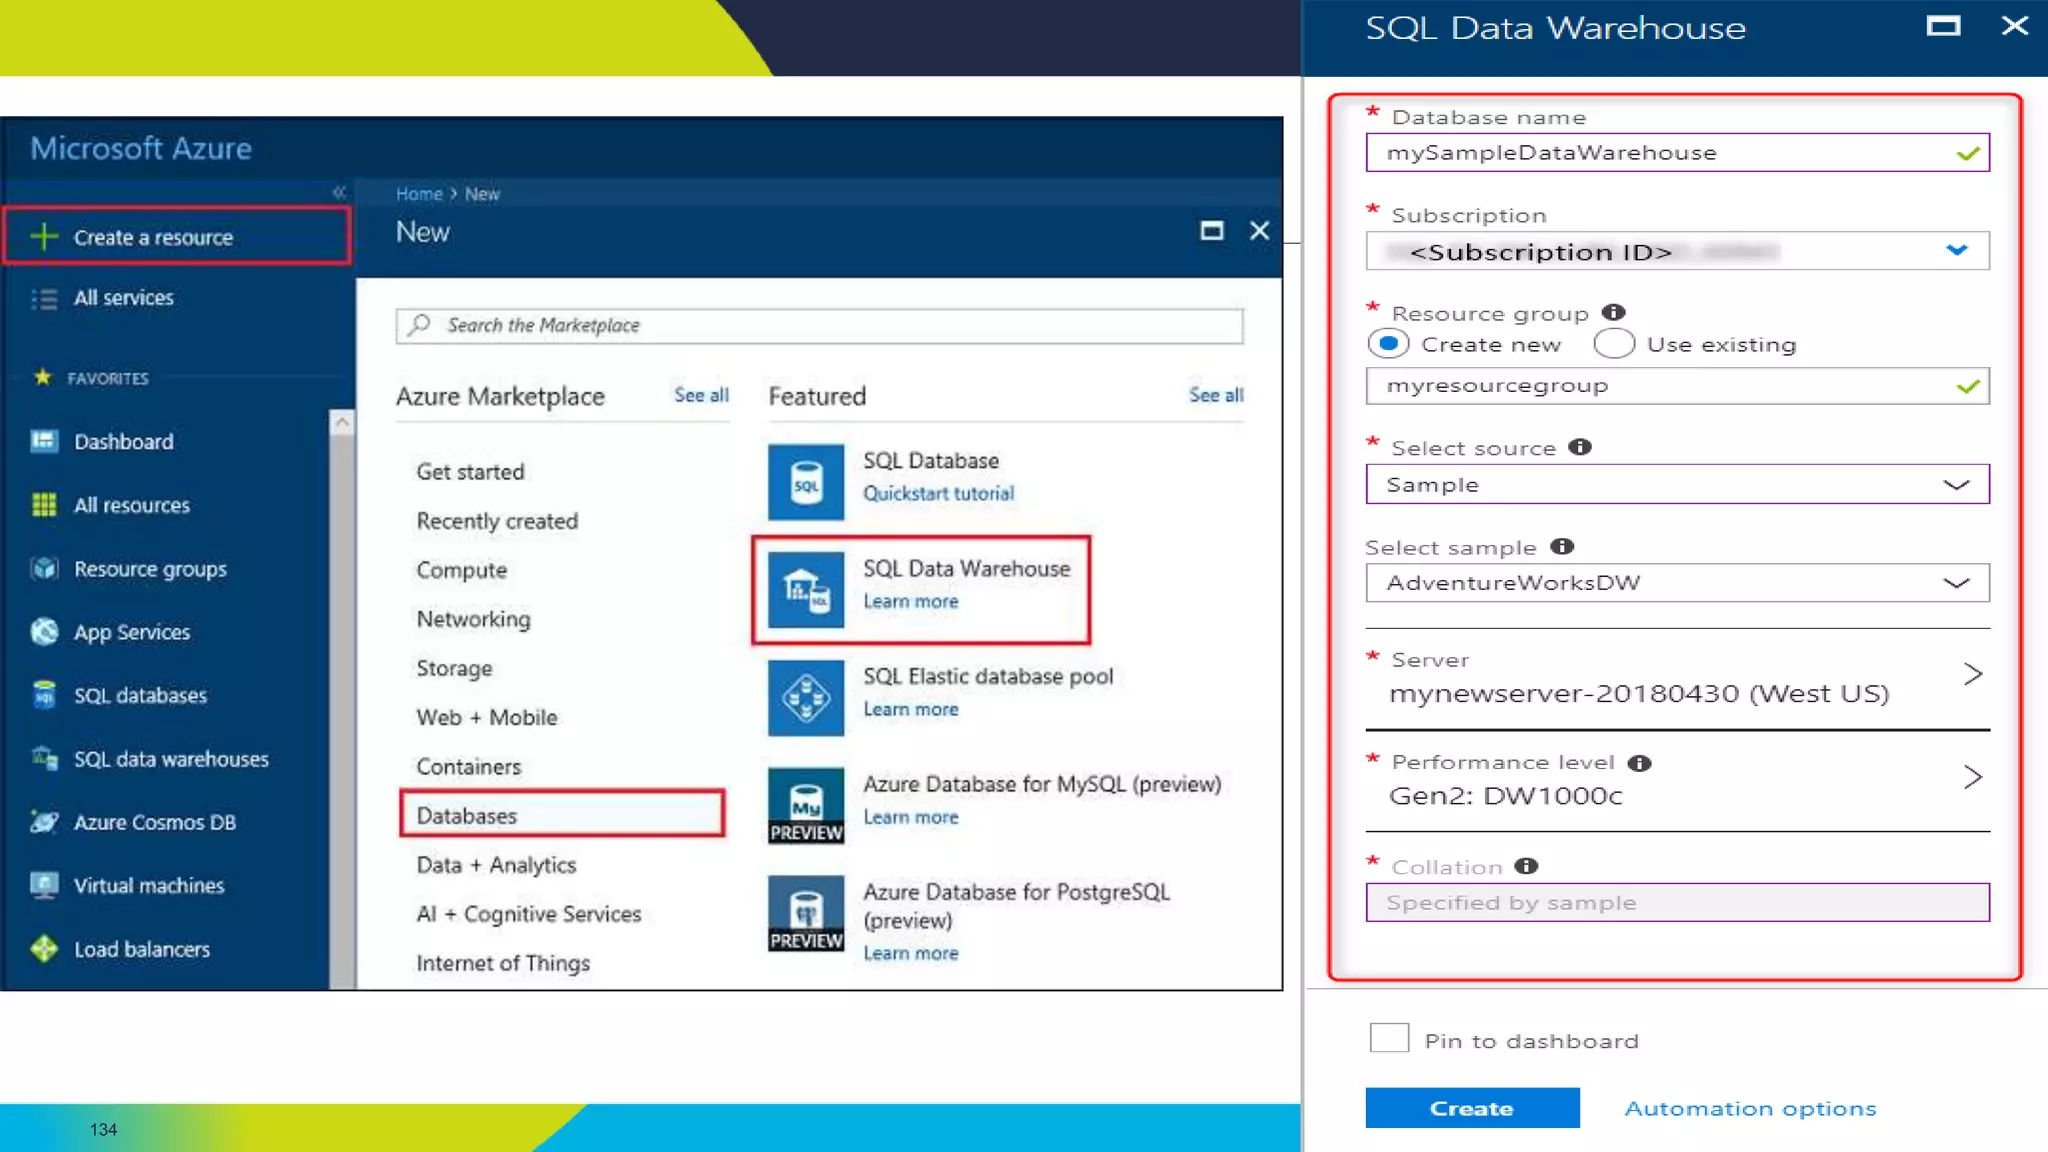
Task: Click the info icon next to Select sample
Action: (x=1562, y=546)
